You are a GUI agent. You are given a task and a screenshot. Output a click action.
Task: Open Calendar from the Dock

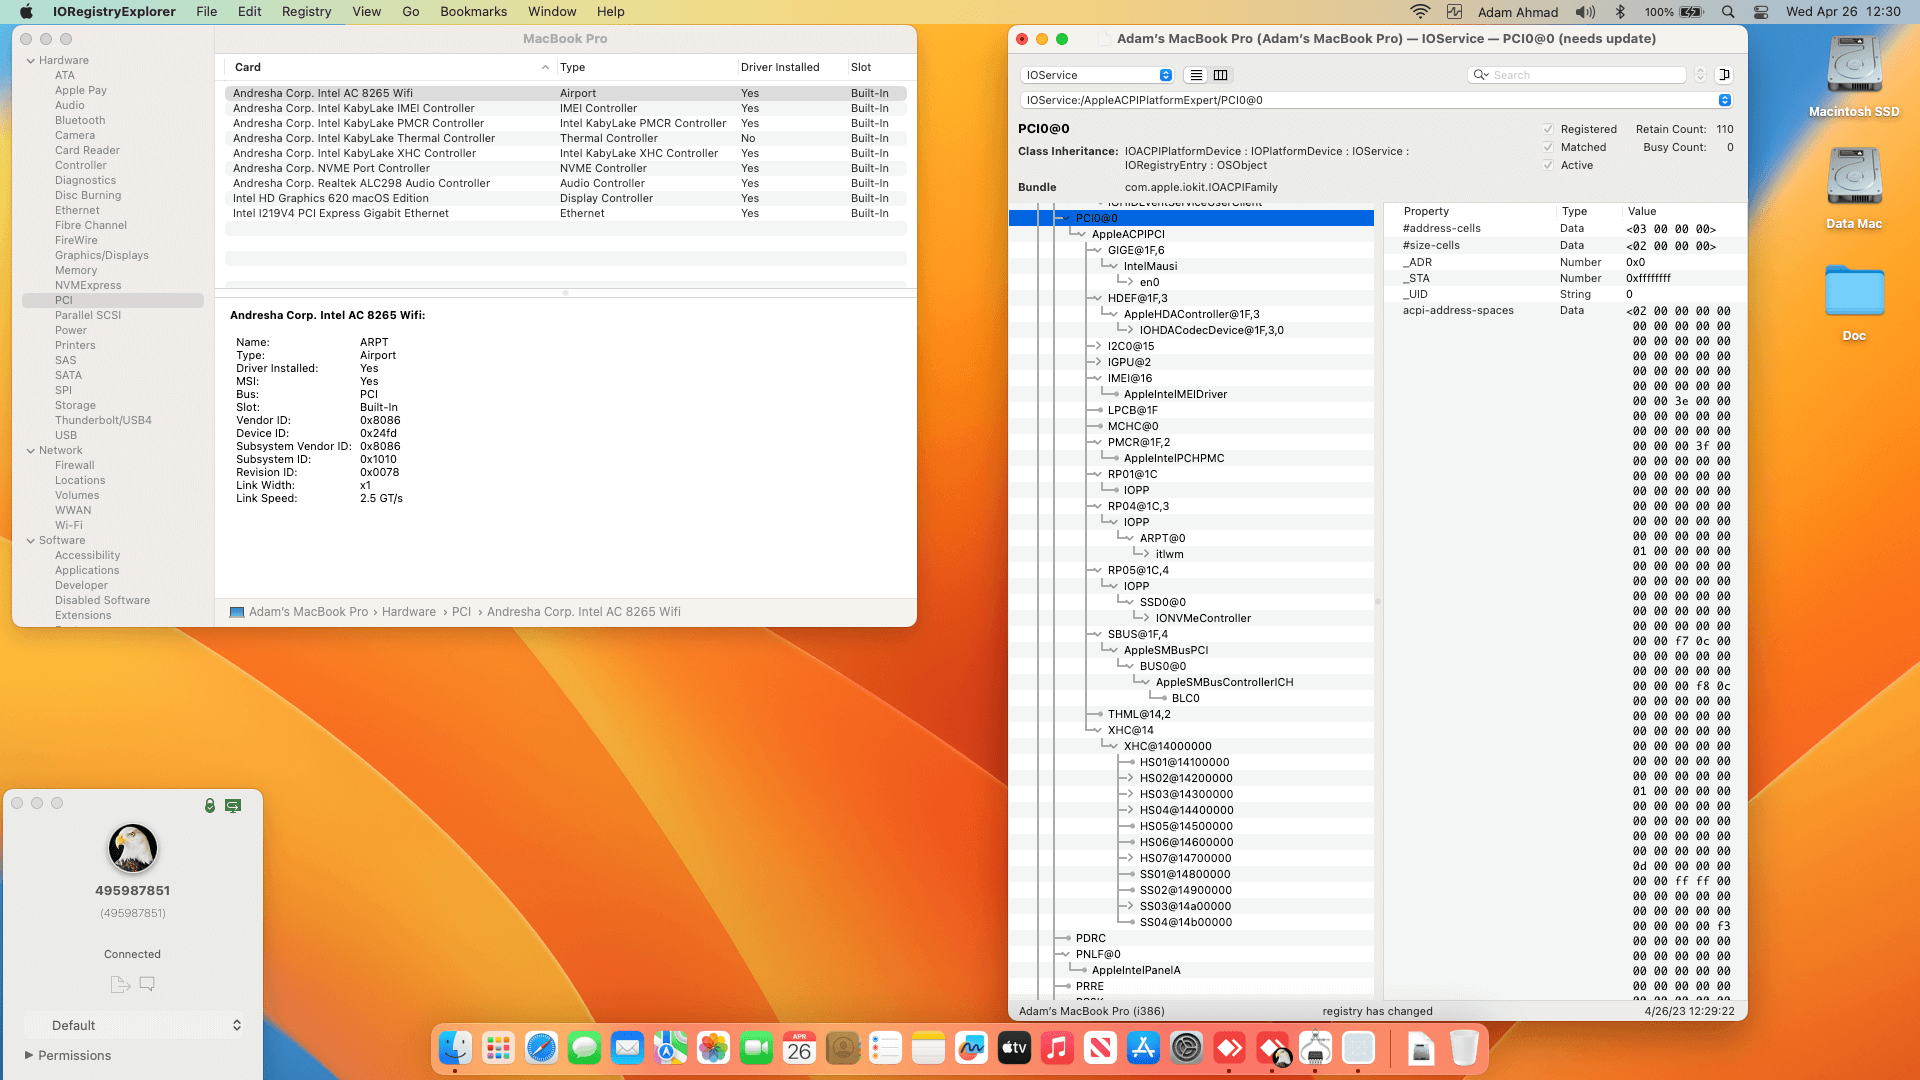click(799, 1048)
